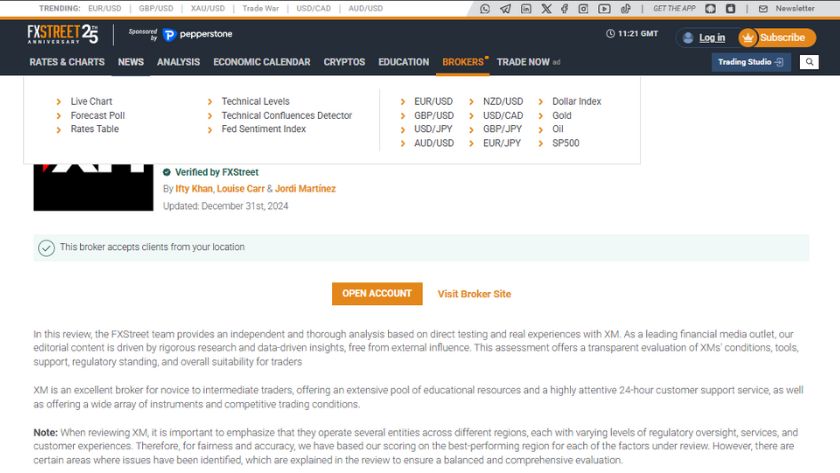The width and height of the screenshot is (840, 473).
Task: Click trending AUD/USD in top bar
Action: [x=365, y=9]
